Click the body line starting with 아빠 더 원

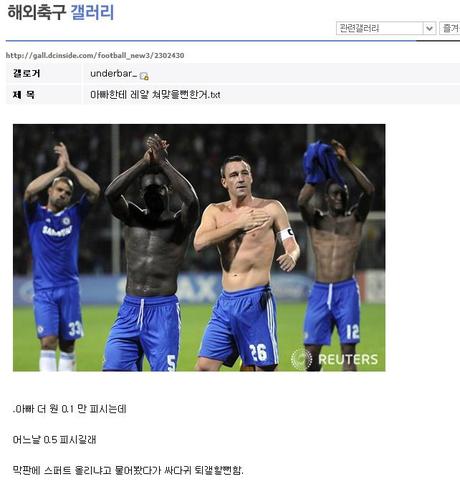pos(69,409)
